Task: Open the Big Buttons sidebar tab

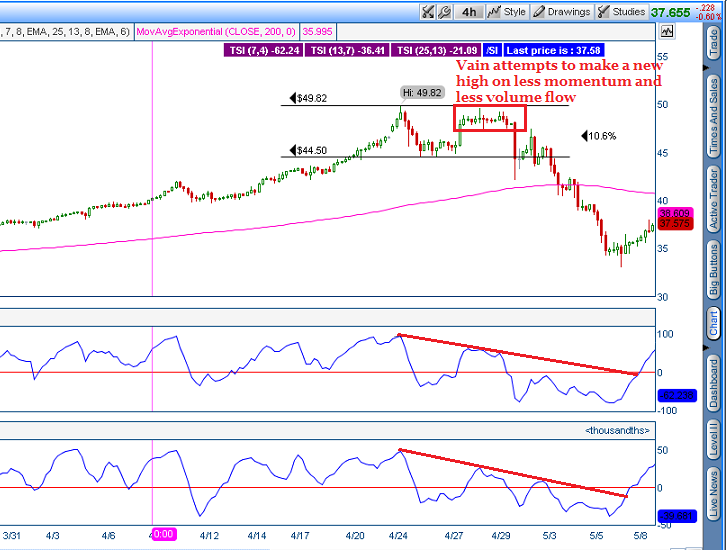Action: pyautogui.click(x=714, y=269)
